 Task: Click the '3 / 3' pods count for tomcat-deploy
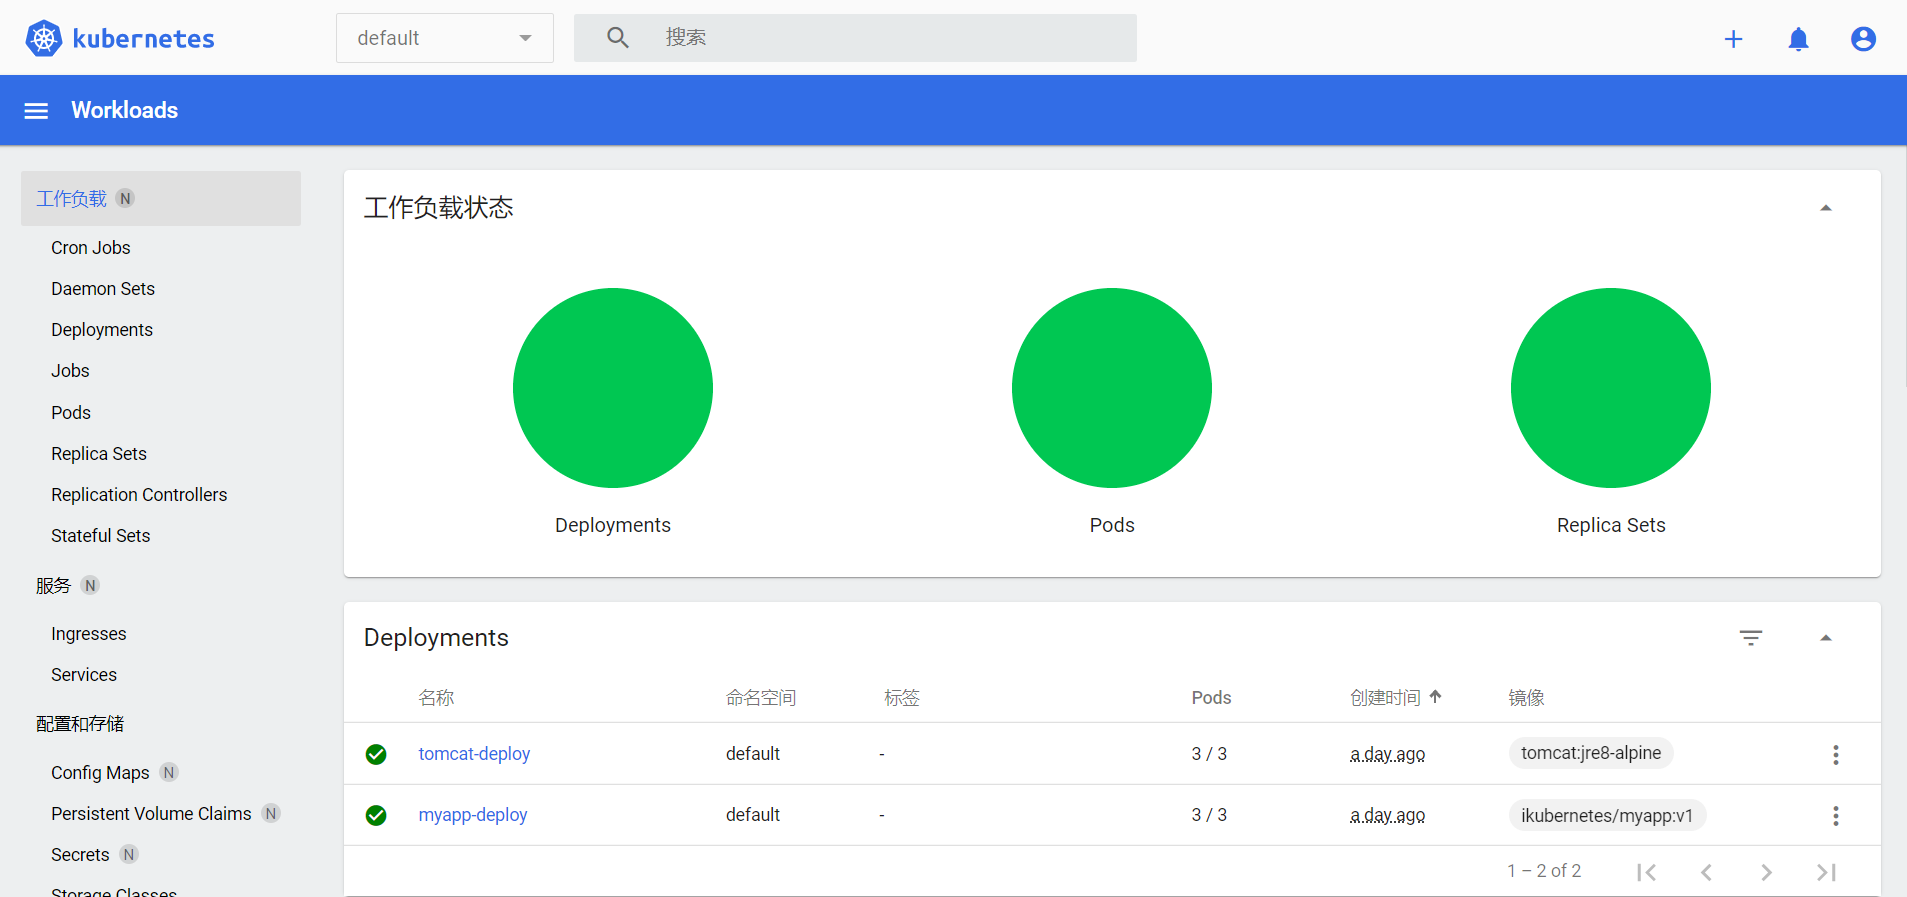tap(1209, 754)
